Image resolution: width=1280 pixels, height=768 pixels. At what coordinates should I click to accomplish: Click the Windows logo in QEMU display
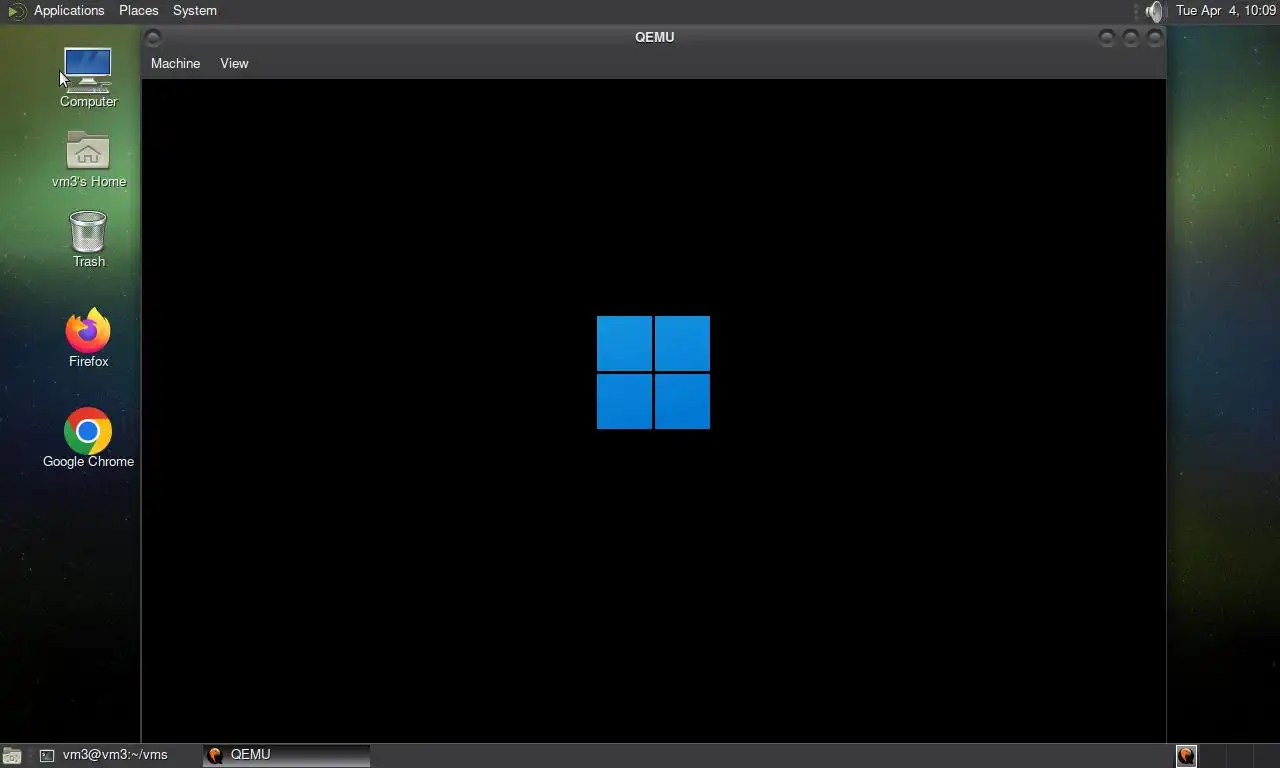(653, 372)
